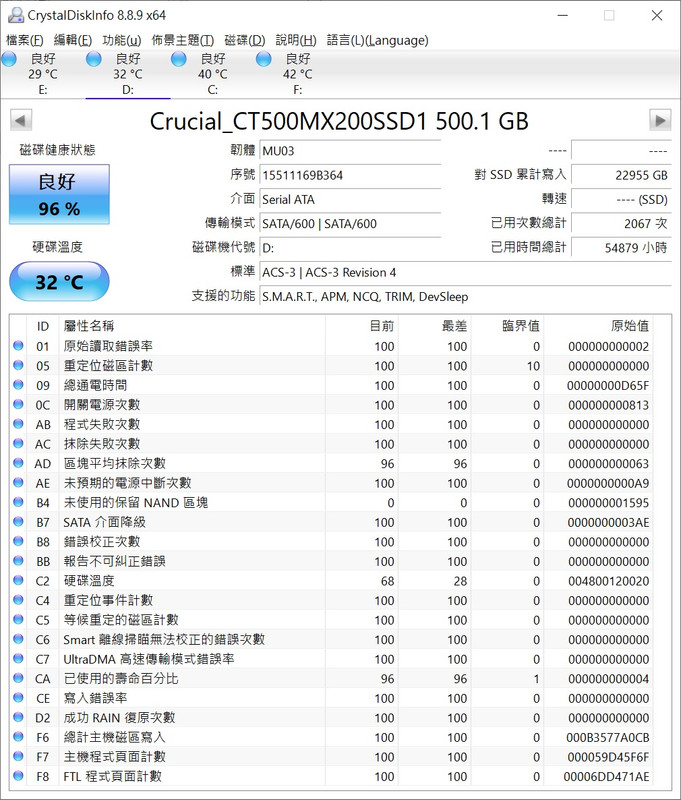The height and width of the screenshot is (800, 681).
Task: Click the 屬性名稱 column header
Action: [x=192, y=326]
